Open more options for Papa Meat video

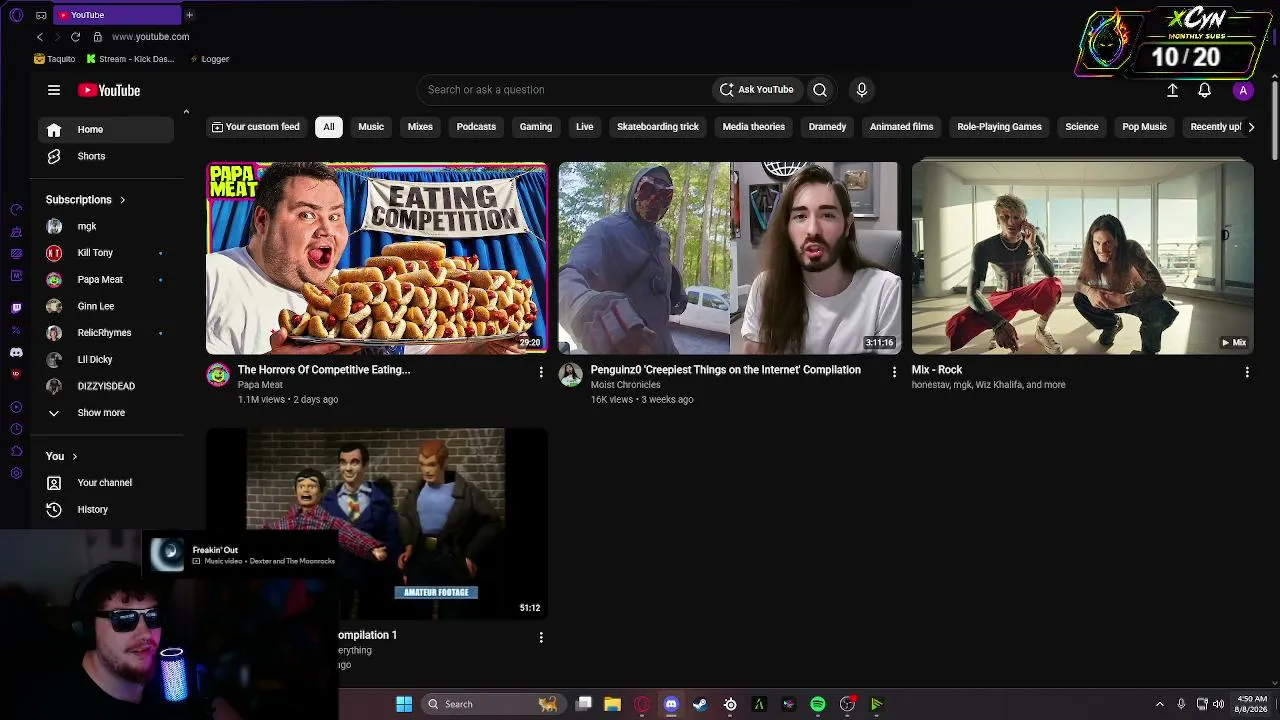(x=541, y=372)
